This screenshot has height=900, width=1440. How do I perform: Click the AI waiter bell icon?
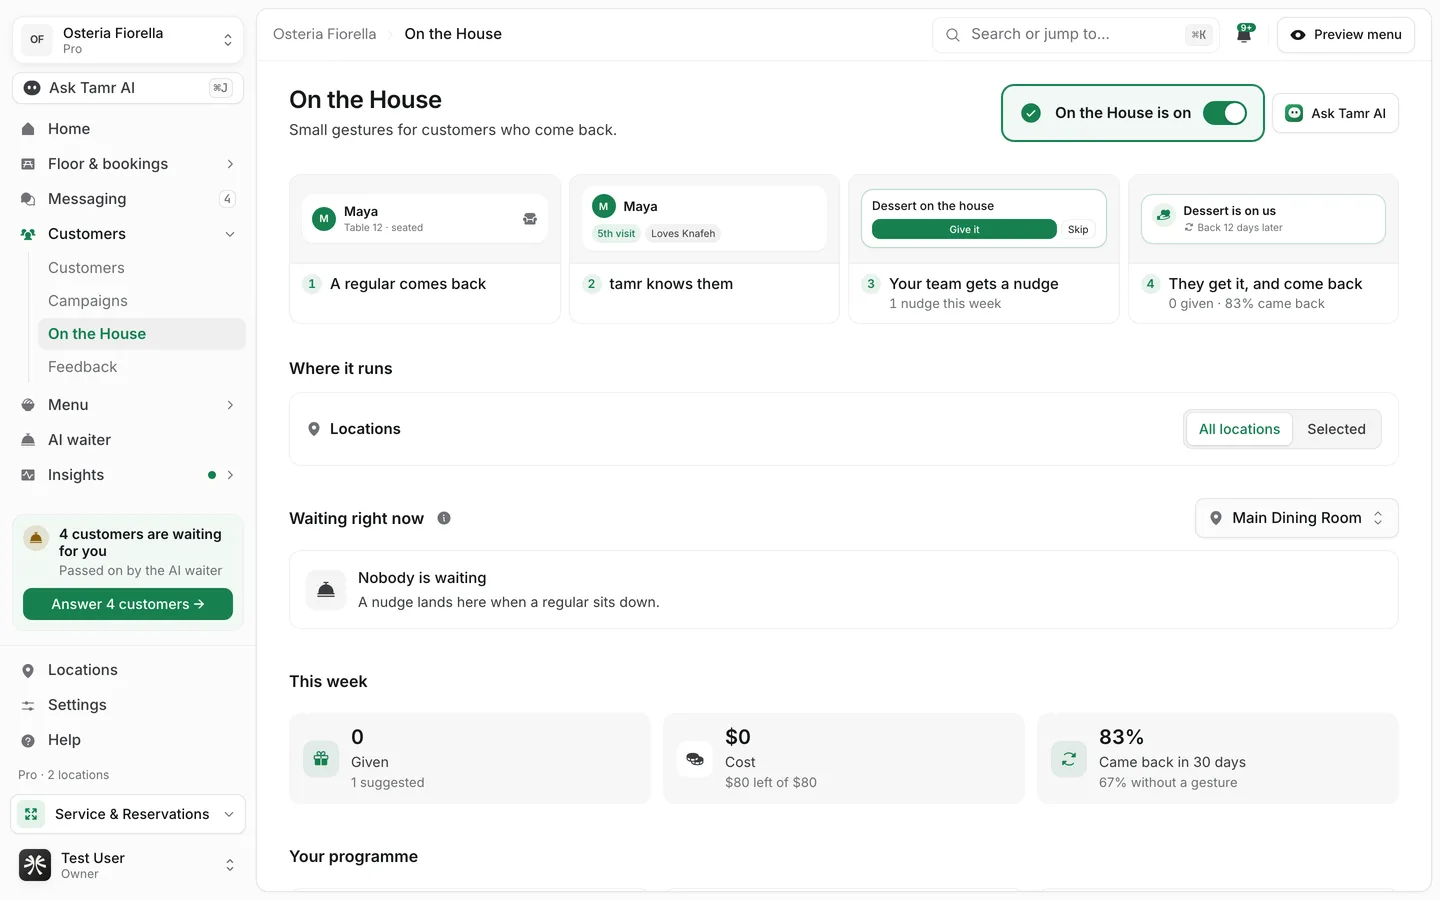coord(28,440)
